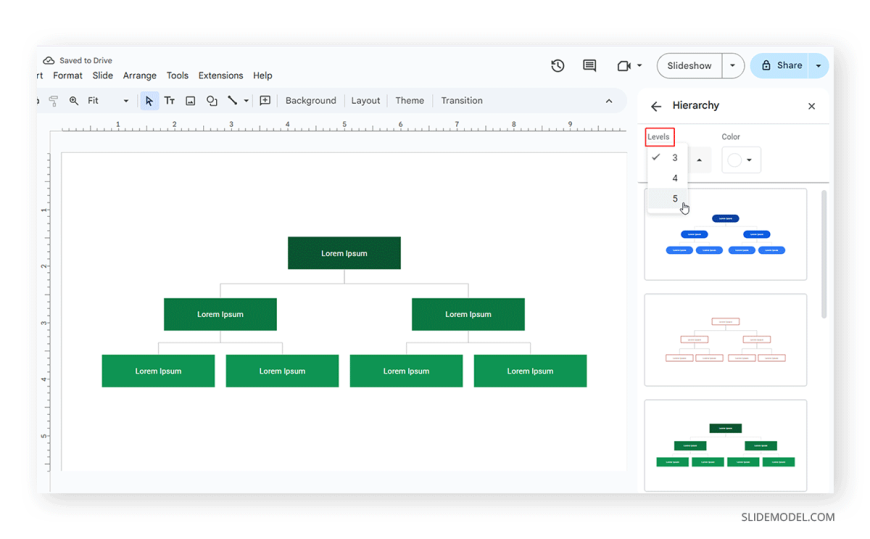Expand the Line tool dropdown arrow

(x=246, y=100)
